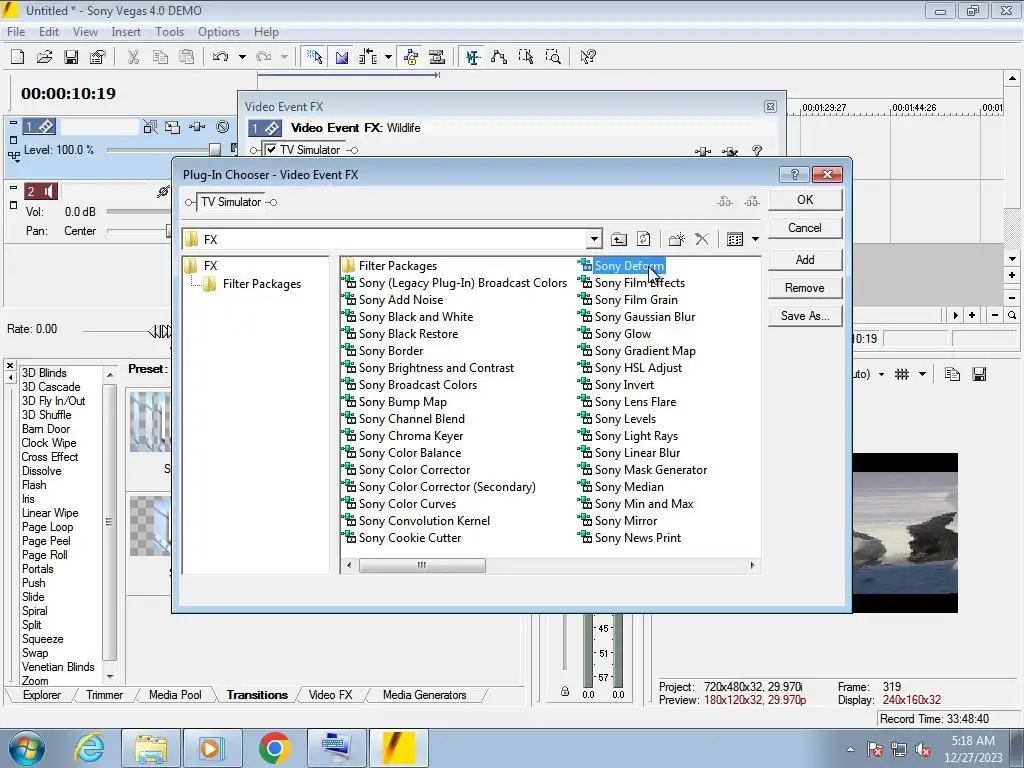Minimize video track 1 height
1024x768 pixels.
[13, 122]
